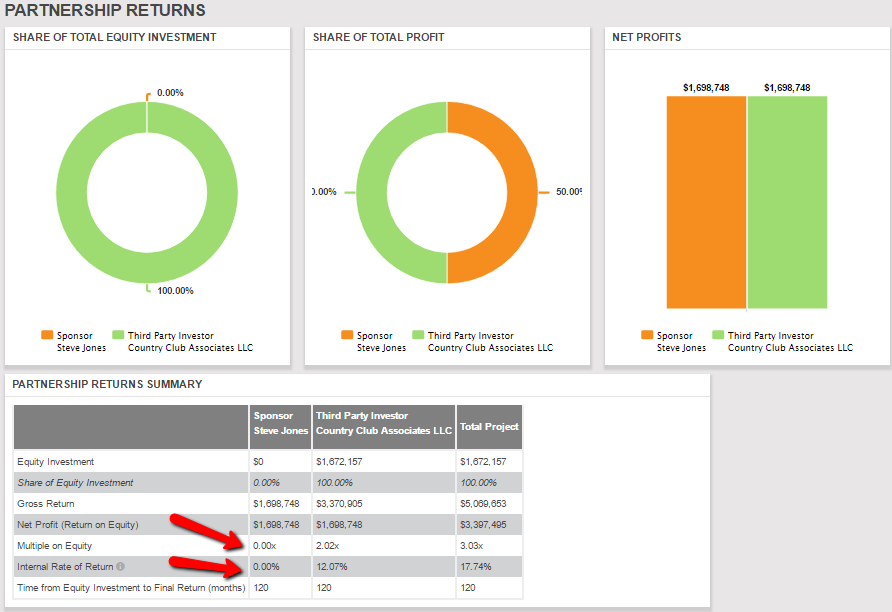
Task: Click green Third Party Investor swatch in equity chart
Action: [118, 336]
